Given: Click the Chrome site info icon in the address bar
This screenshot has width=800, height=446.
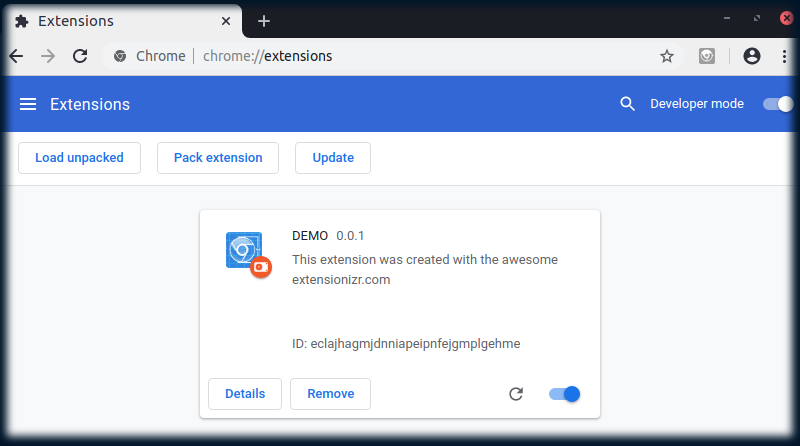Looking at the screenshot, I should pos(120,56).
